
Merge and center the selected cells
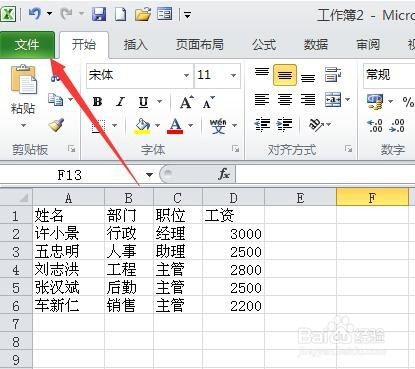(x=333, y=99)
